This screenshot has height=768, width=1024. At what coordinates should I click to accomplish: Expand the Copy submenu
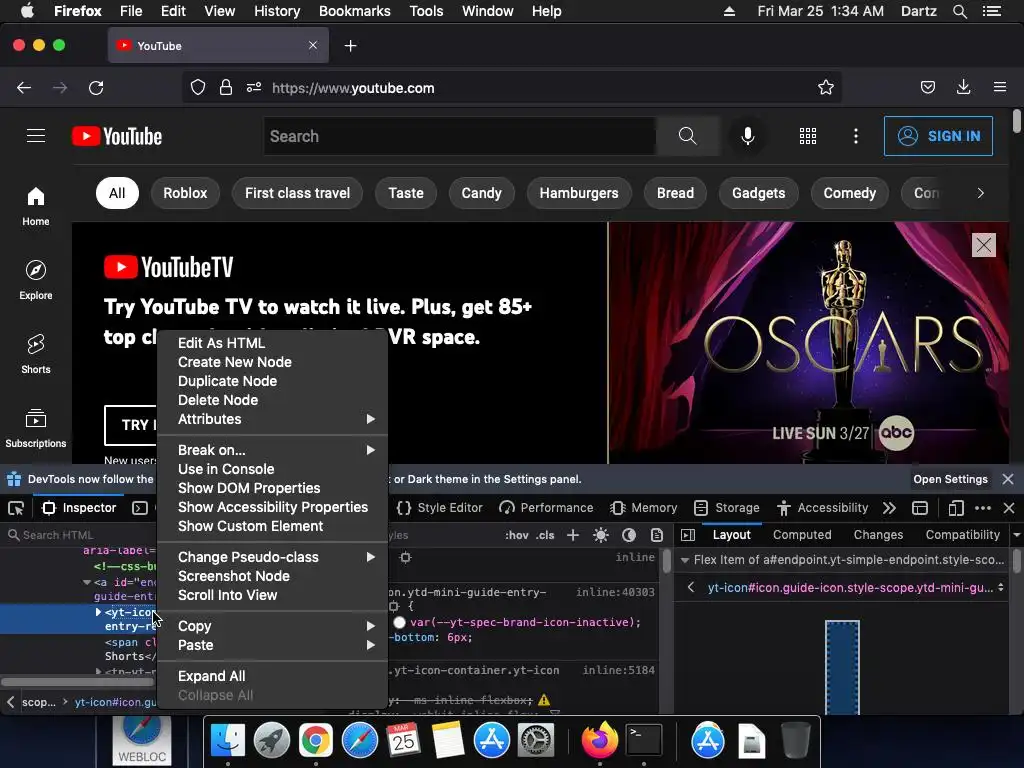pos(272,626)
